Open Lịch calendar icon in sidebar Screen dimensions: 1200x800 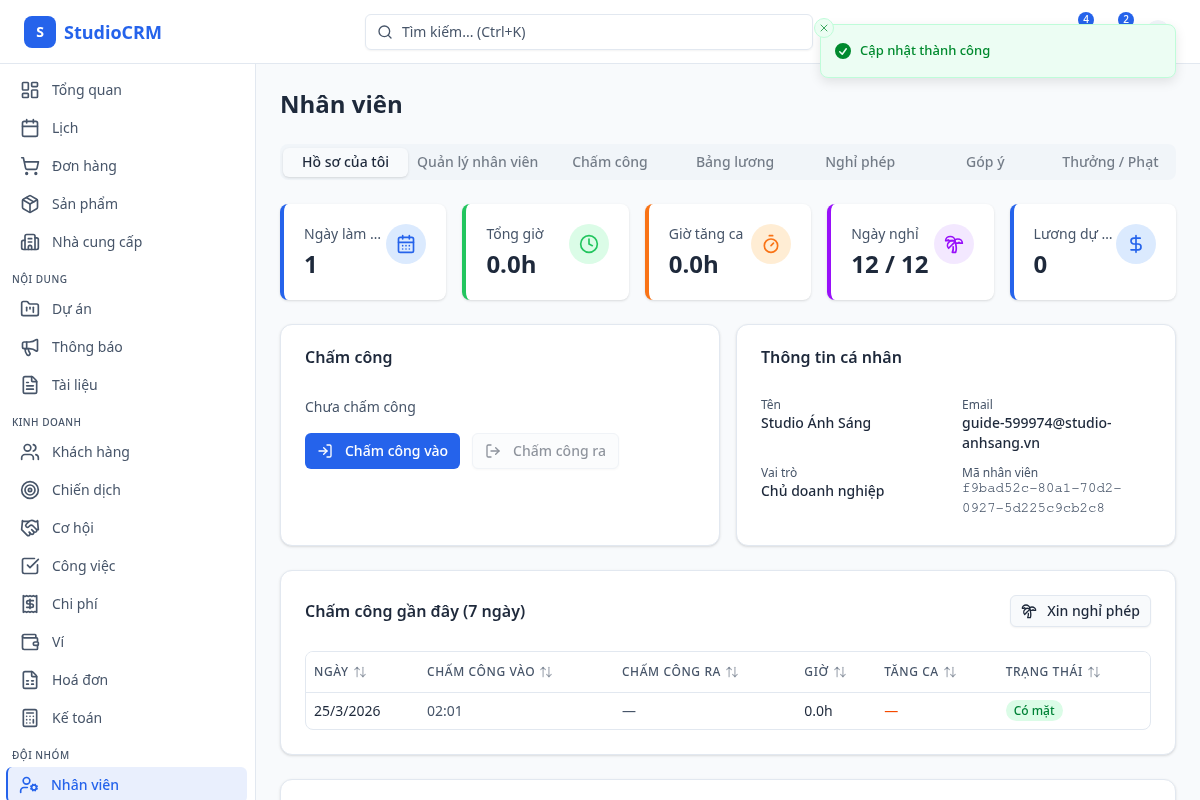[30, 128]
